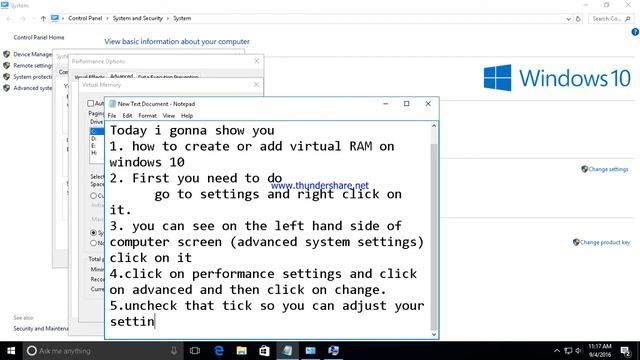Screen dimensions: 640x360
Task: Open the Notepad Format menu
Action: pyautogui.click(x=147, y=116)
